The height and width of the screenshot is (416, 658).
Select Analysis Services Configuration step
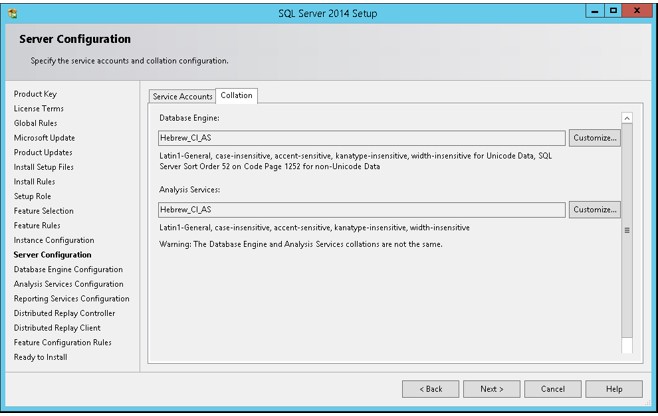68,284
